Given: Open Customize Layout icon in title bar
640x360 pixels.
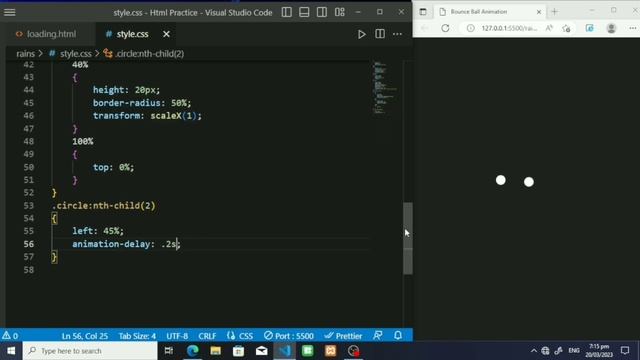Looking at the screenshot, I should click(340, 12).
